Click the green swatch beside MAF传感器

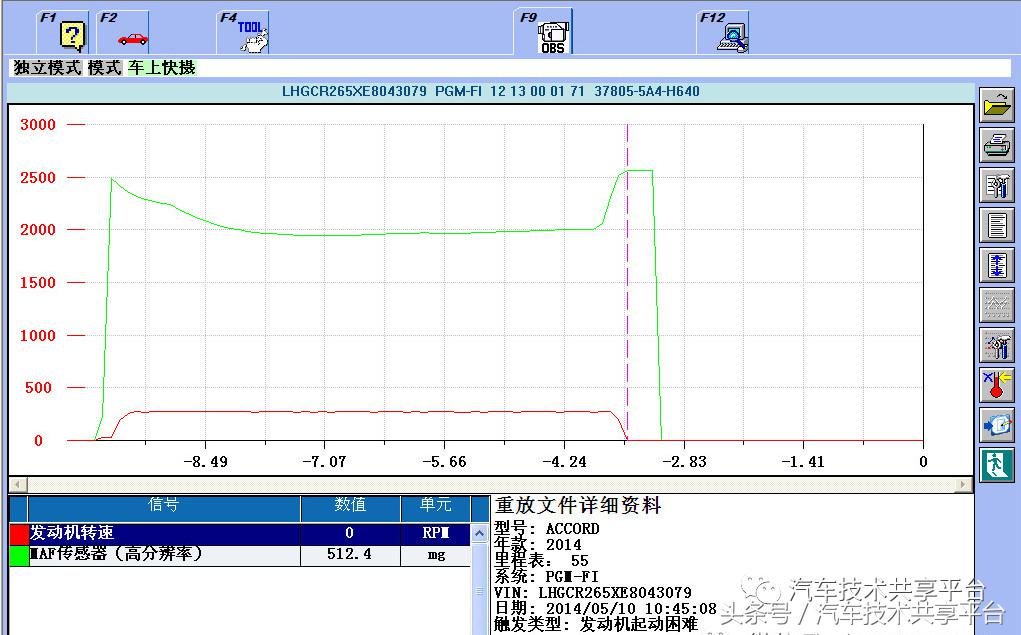(x=19, y=555)
